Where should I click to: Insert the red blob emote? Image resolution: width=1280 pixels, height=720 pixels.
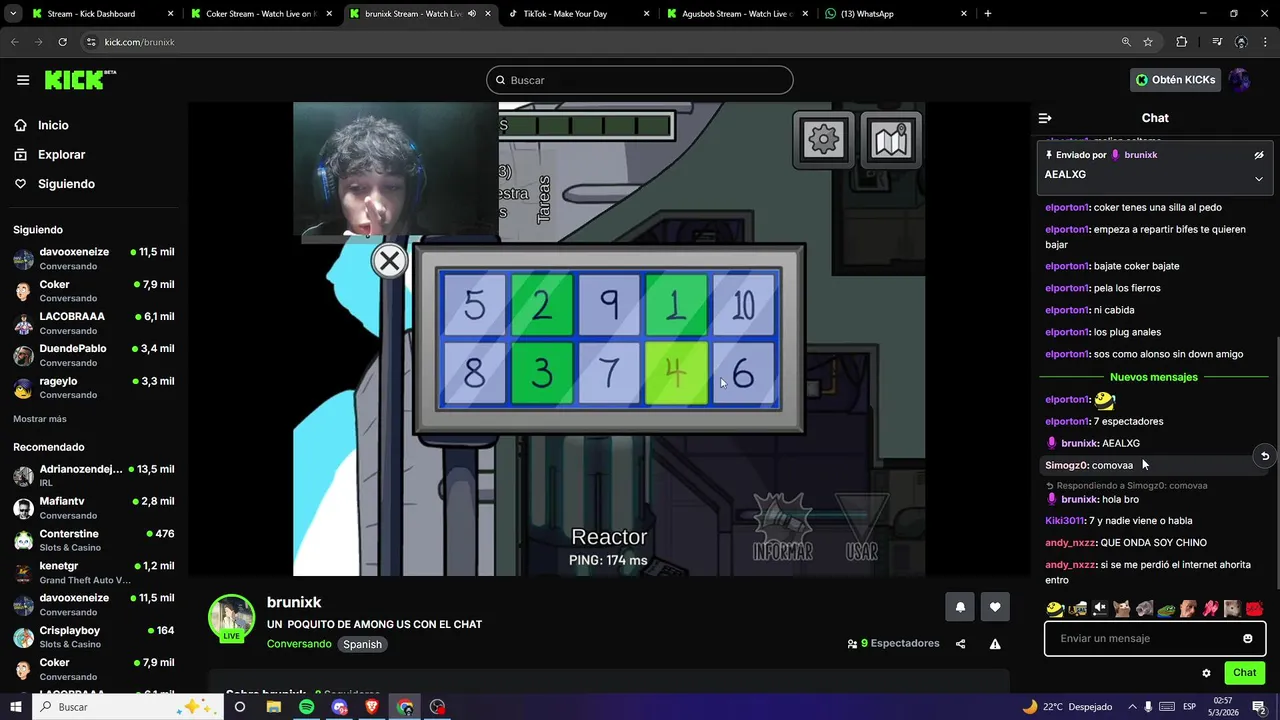pyautogui.click(x=1254, y=608)
